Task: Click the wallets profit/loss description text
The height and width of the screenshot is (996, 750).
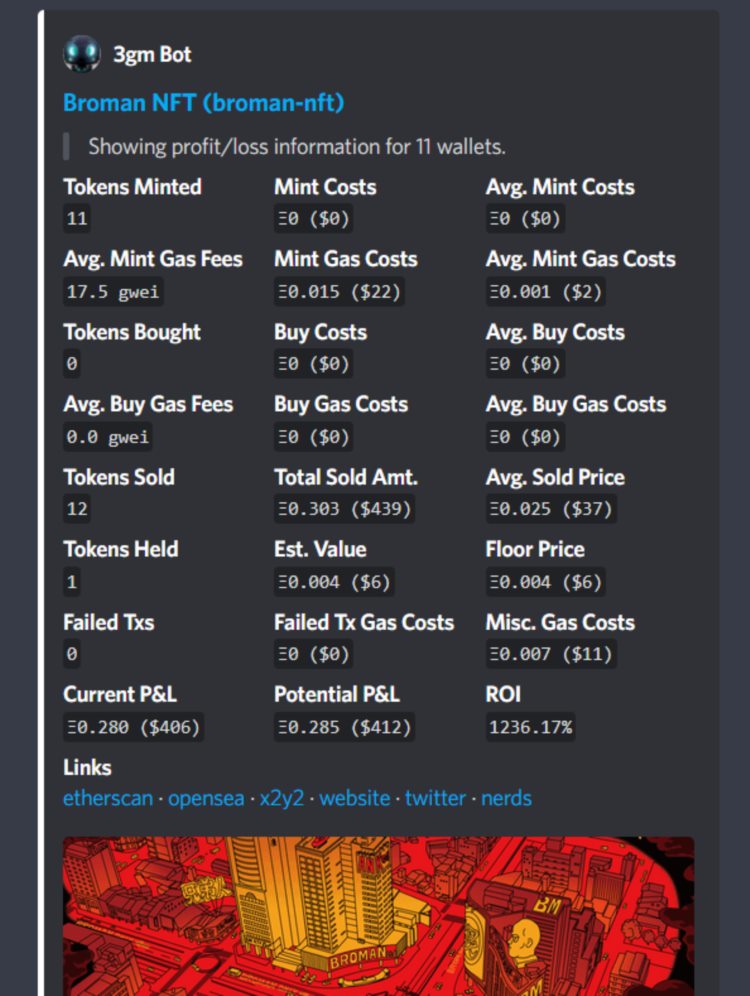Action: (x=296, y=146)
